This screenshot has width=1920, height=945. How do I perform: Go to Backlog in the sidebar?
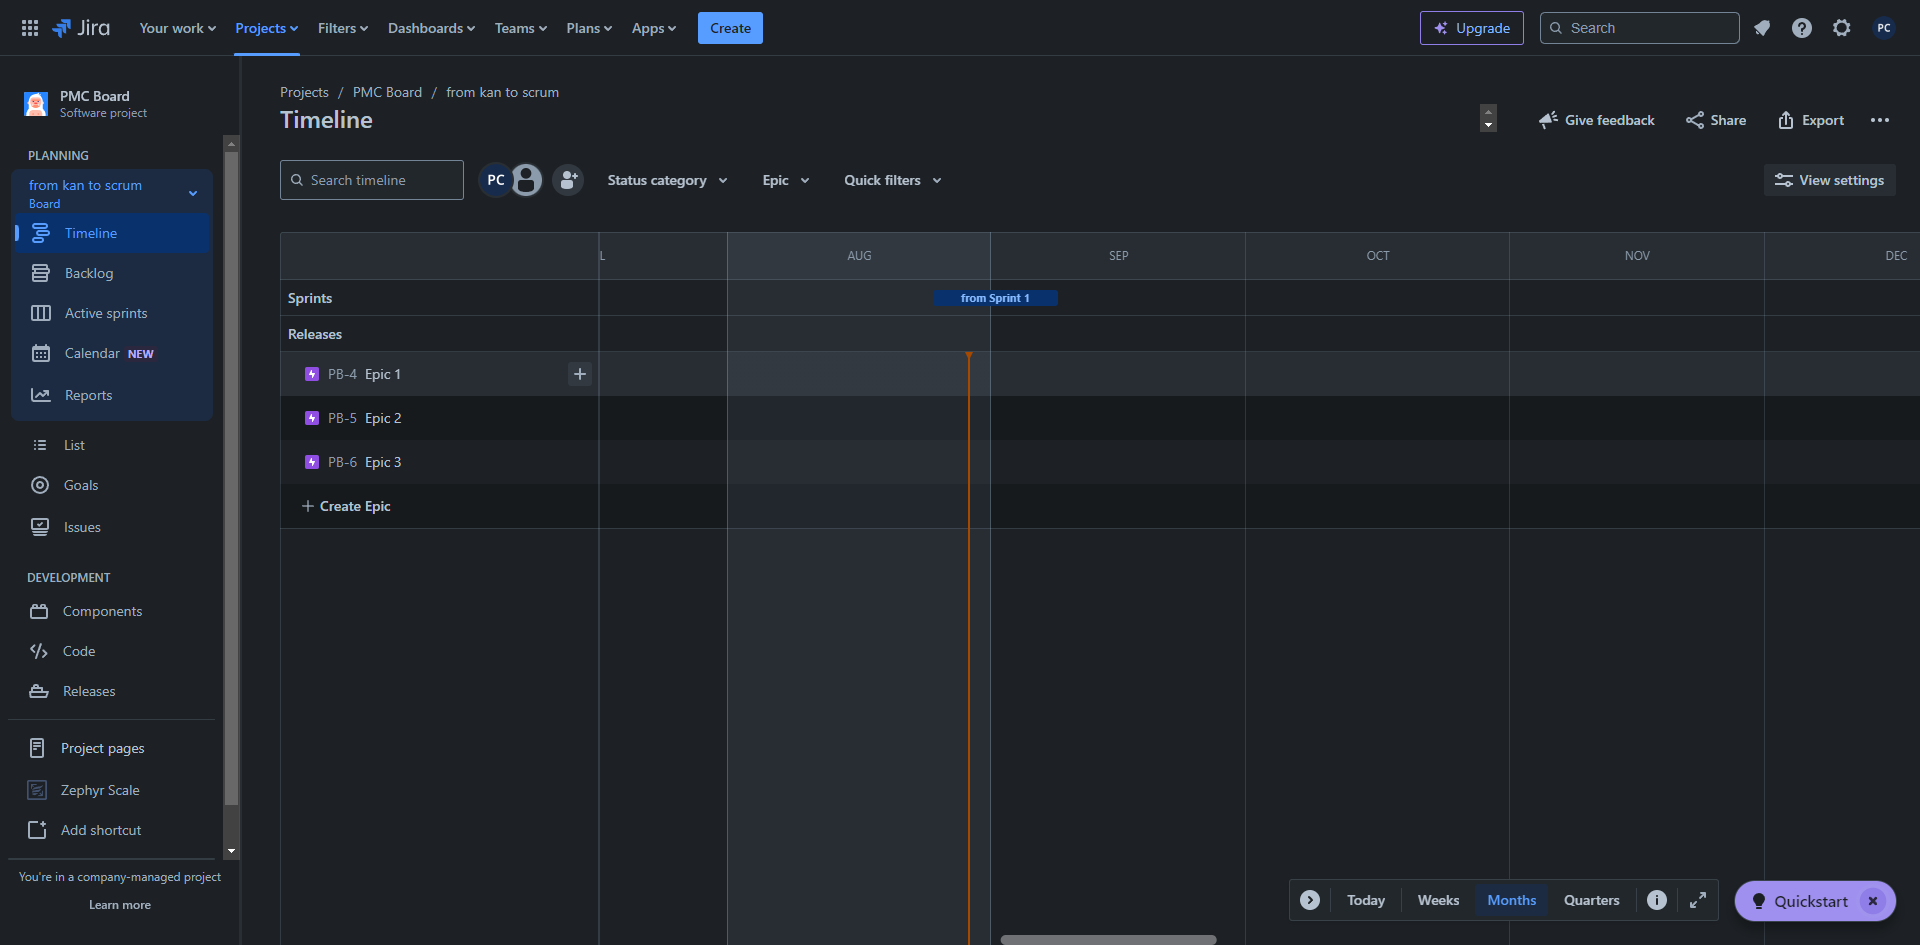pos(89,273)
